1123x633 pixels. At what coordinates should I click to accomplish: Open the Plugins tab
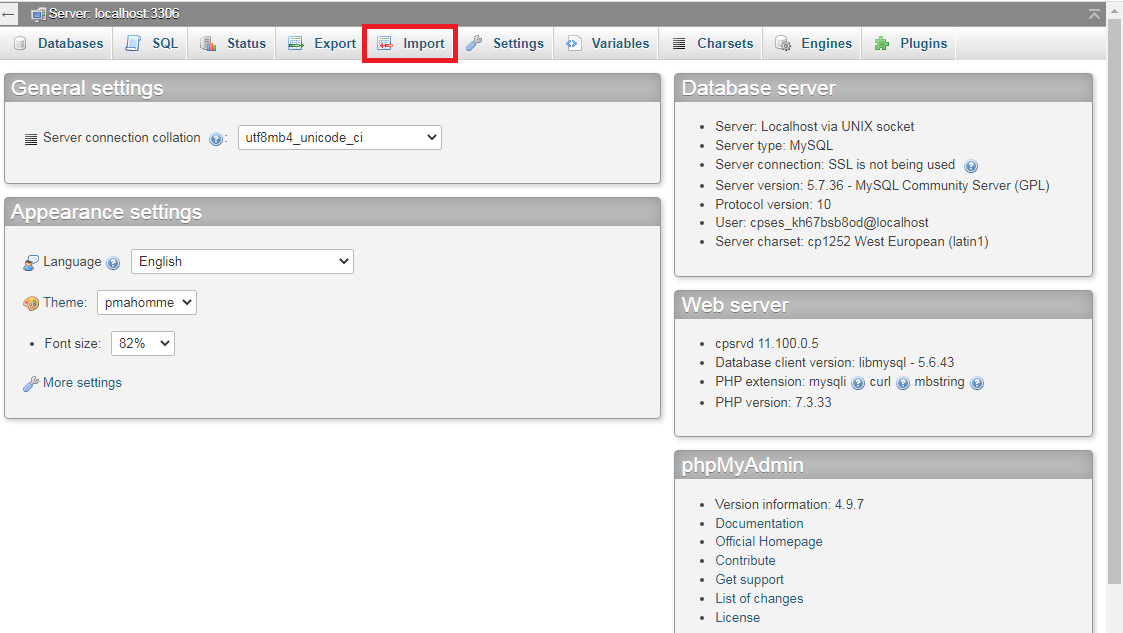click(911, 44)
